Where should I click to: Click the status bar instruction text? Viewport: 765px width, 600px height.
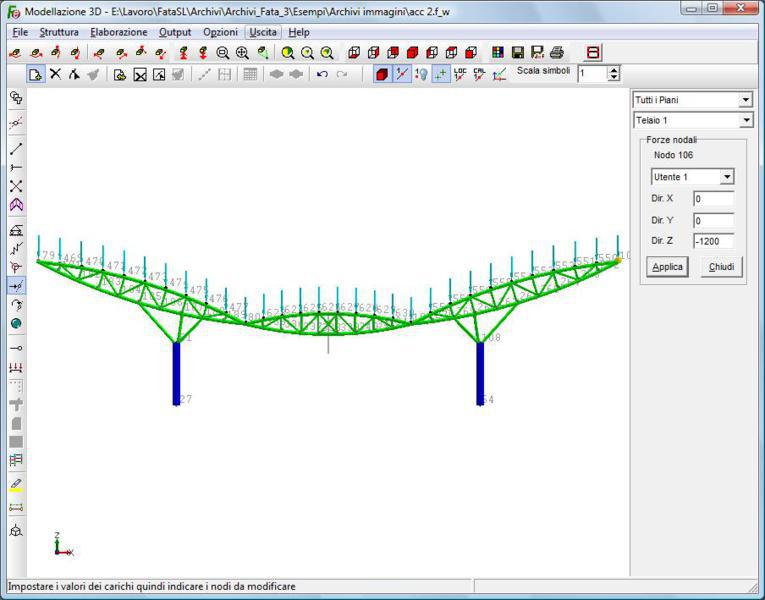pos(152,586)
